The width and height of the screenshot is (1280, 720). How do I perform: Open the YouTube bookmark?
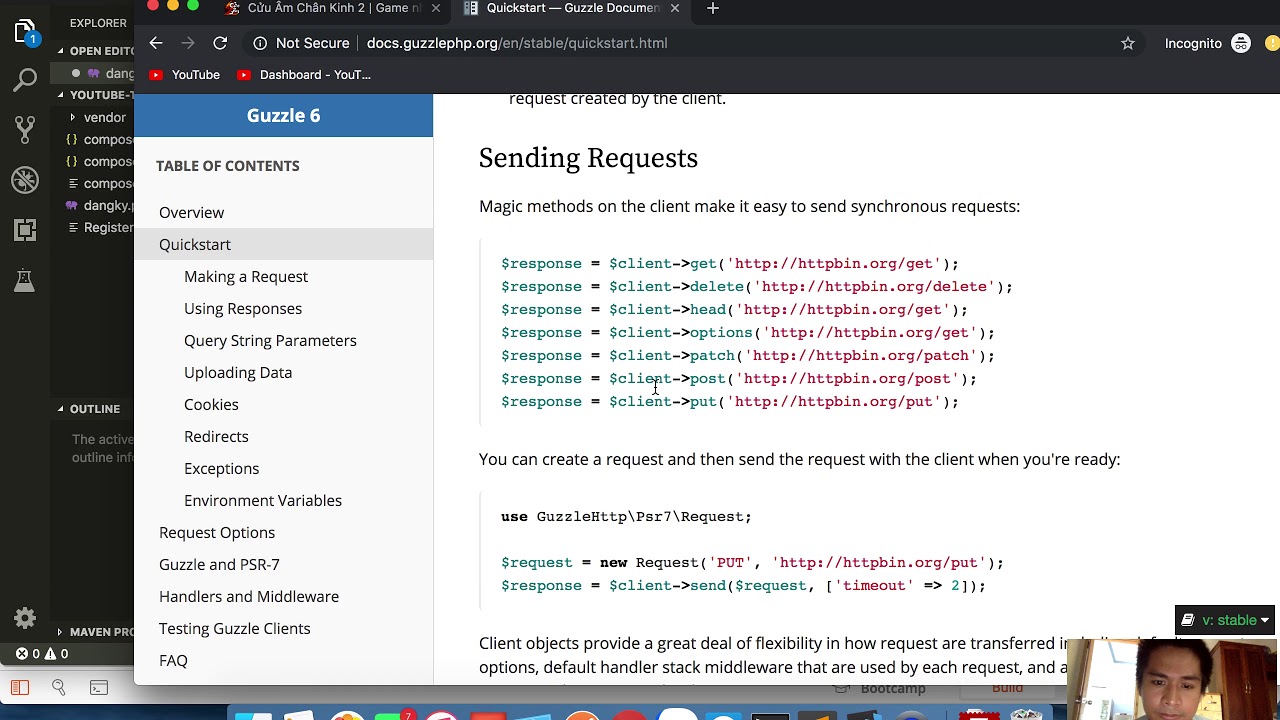click(x=184, y=75)
